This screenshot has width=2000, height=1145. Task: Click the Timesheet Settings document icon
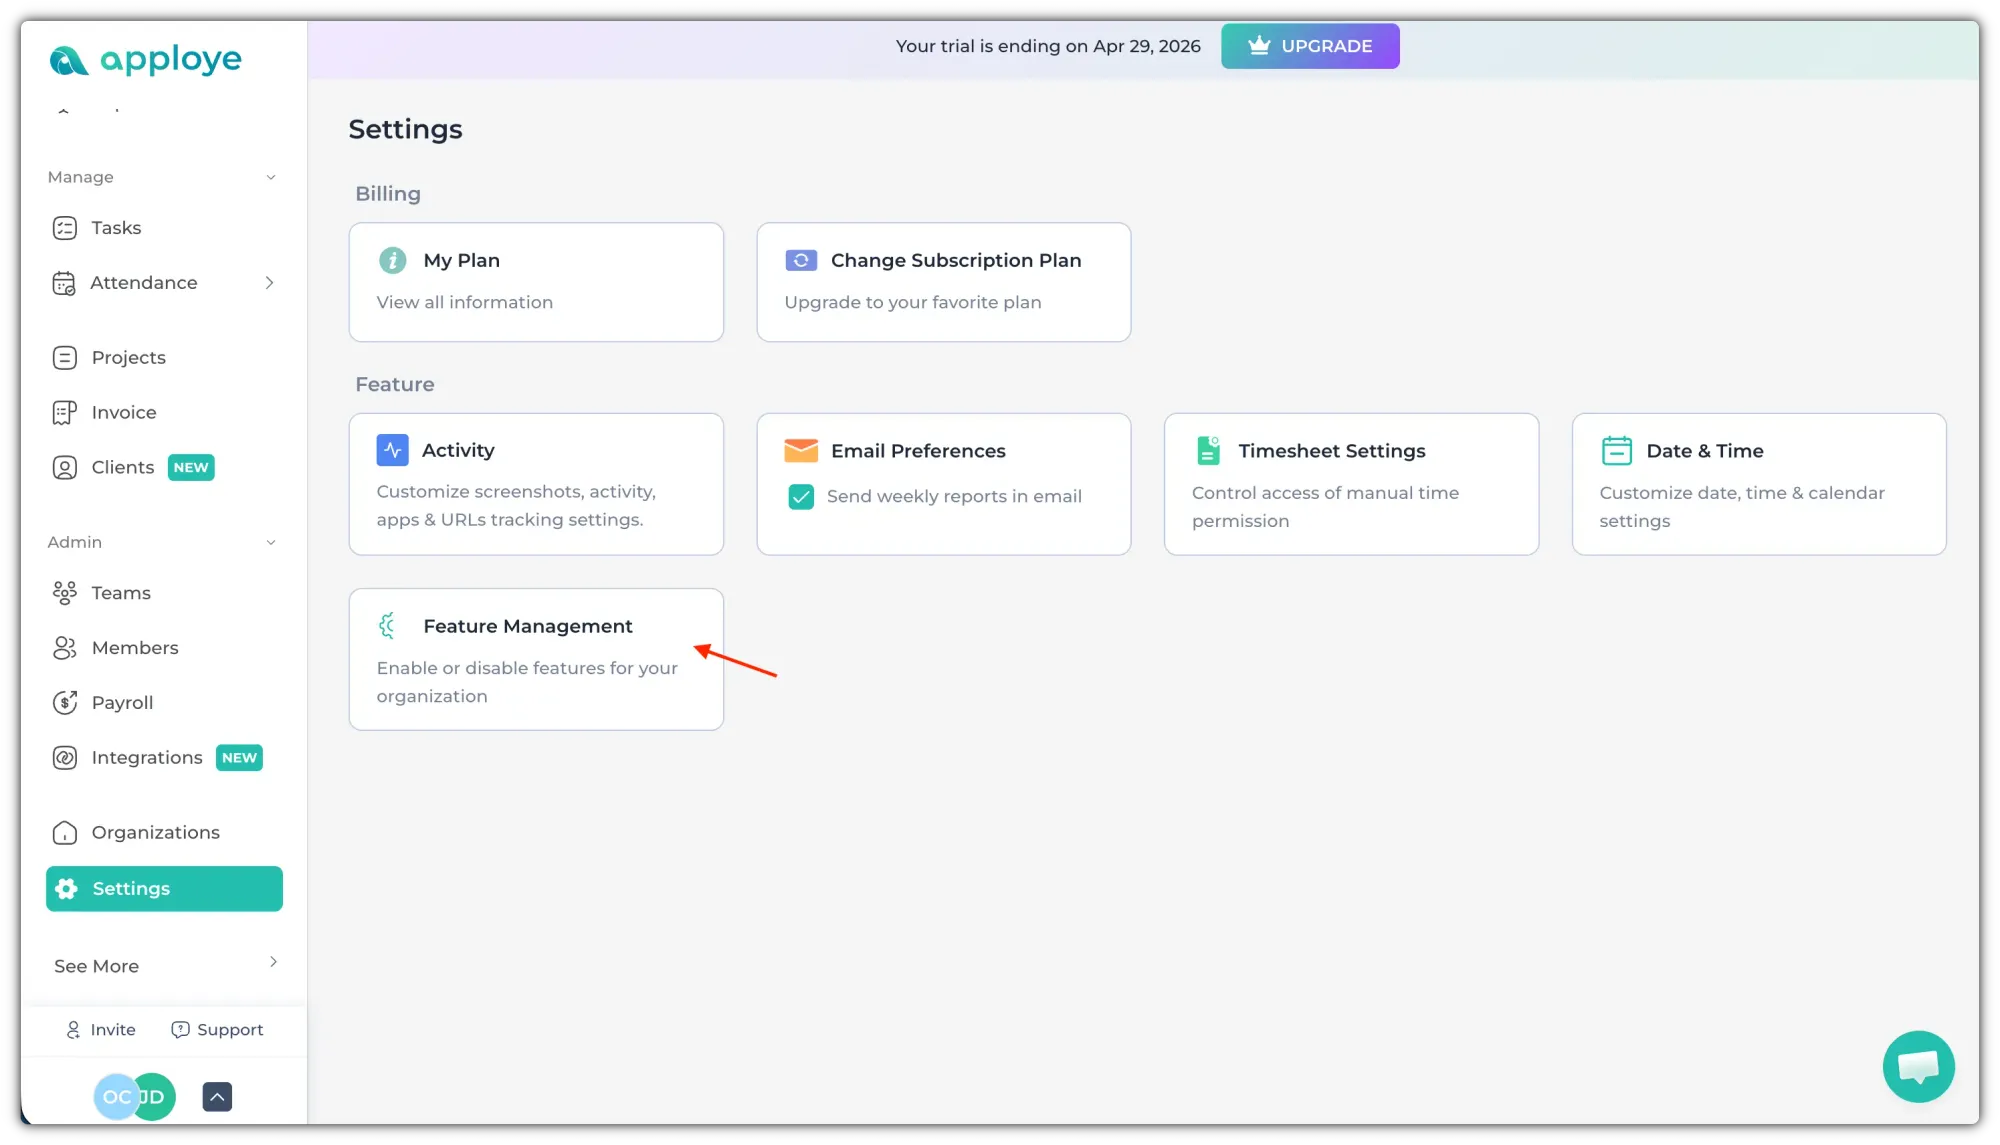pos(1208,451)
